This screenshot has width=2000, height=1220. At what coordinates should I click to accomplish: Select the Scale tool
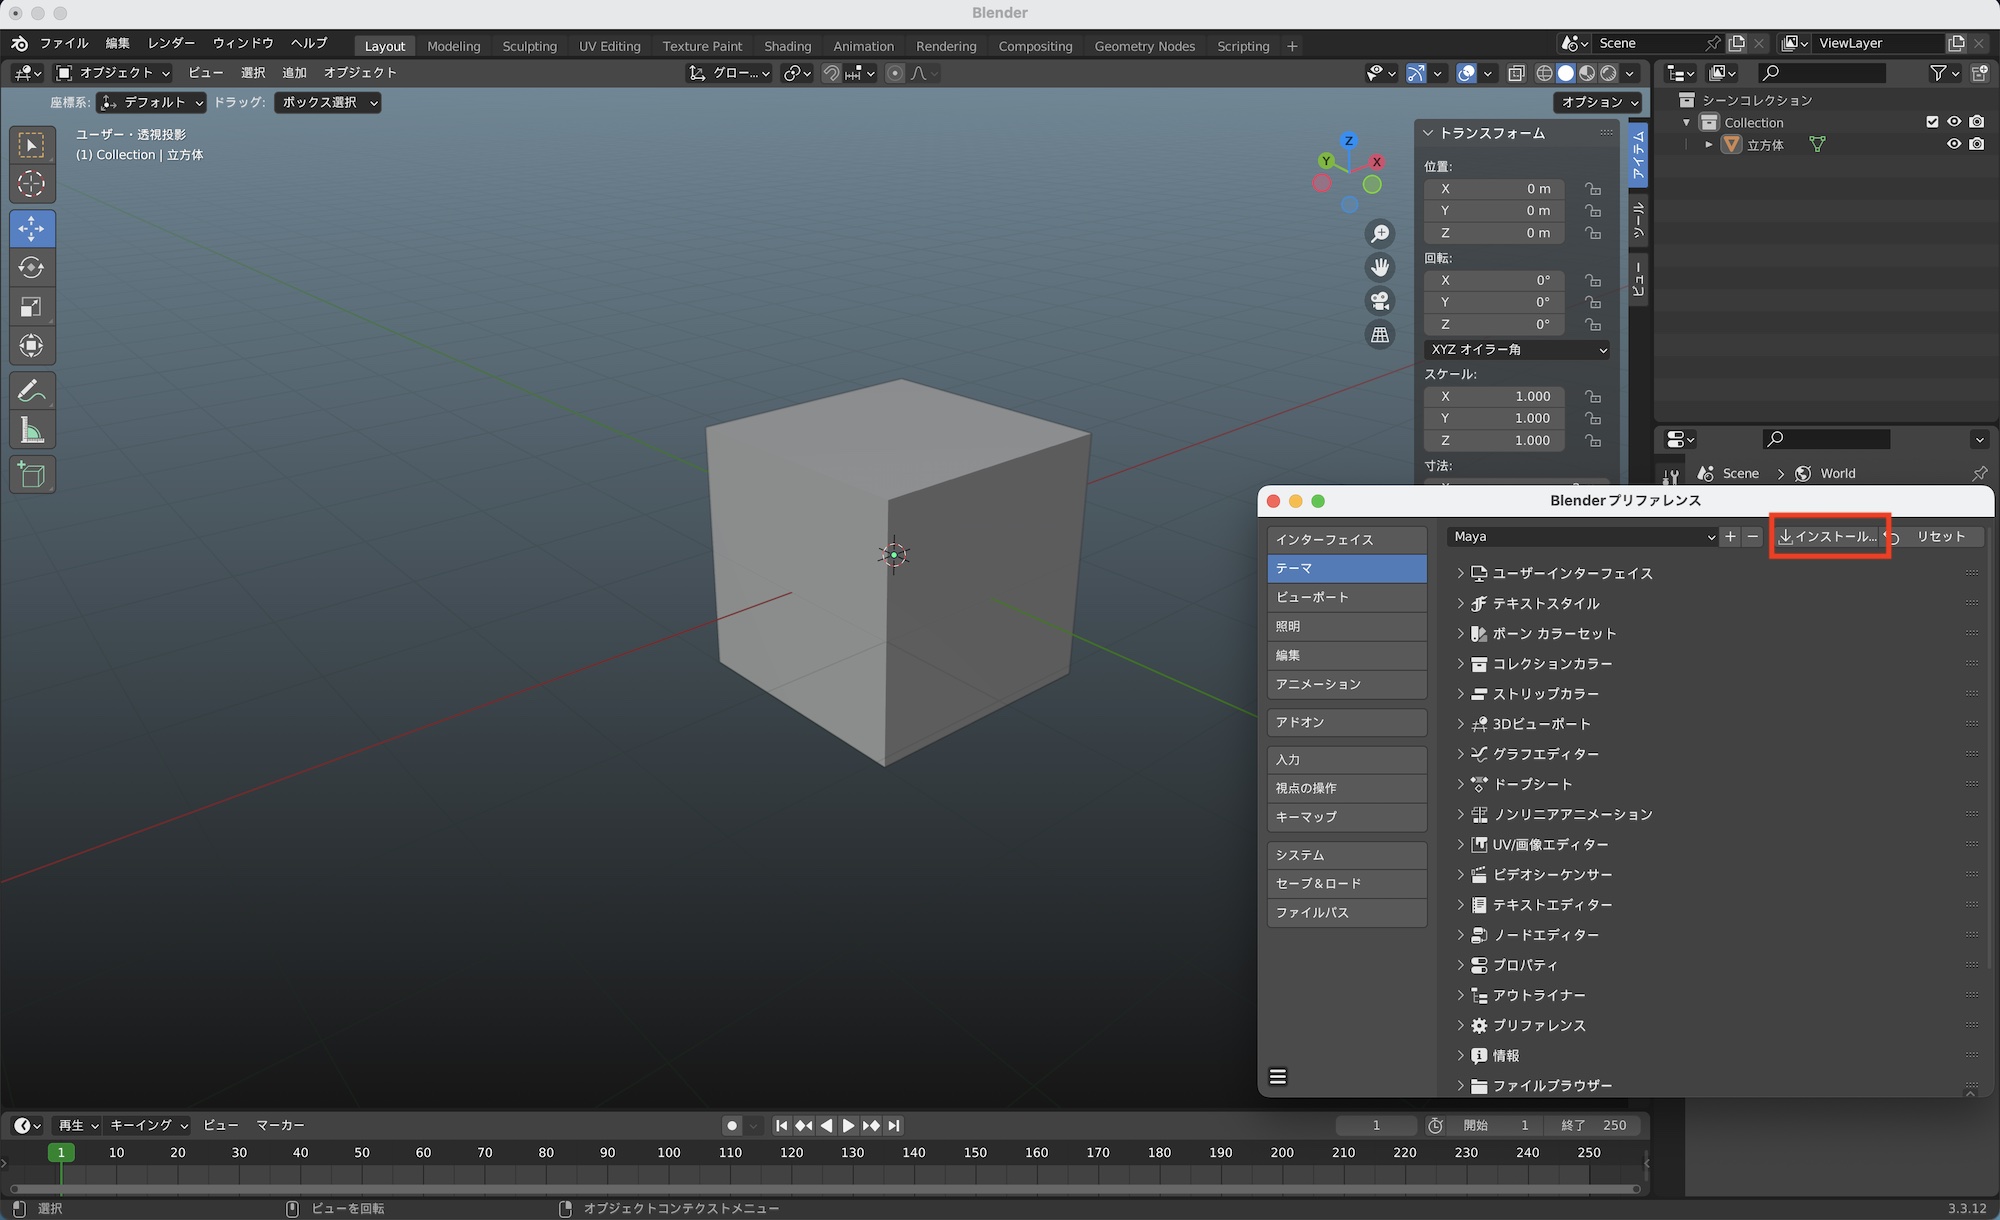coord(31,307)
